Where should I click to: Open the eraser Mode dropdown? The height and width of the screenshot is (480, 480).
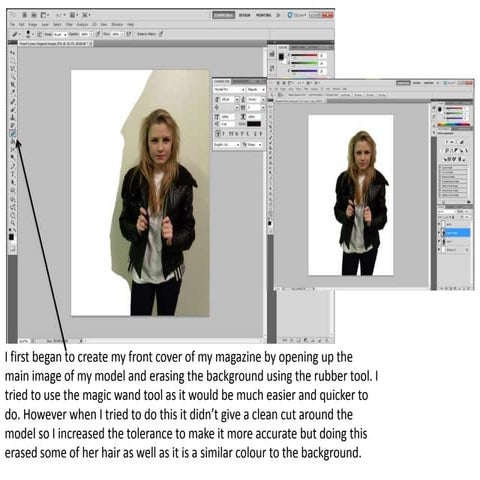tap(60, 34)
